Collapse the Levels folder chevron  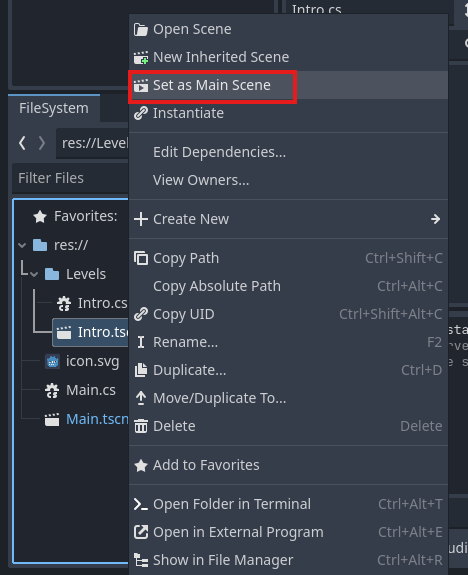[x=34, y=274]
